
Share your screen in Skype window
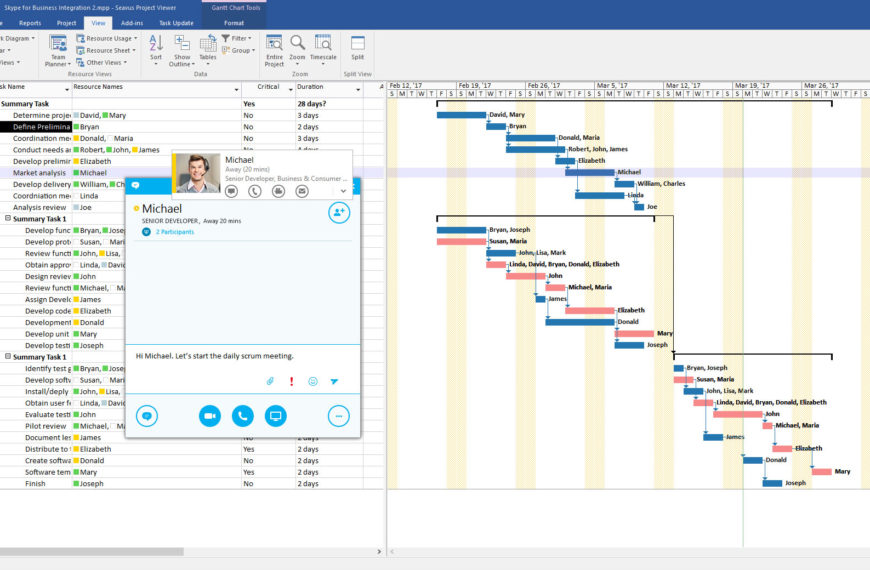[275, 416]
